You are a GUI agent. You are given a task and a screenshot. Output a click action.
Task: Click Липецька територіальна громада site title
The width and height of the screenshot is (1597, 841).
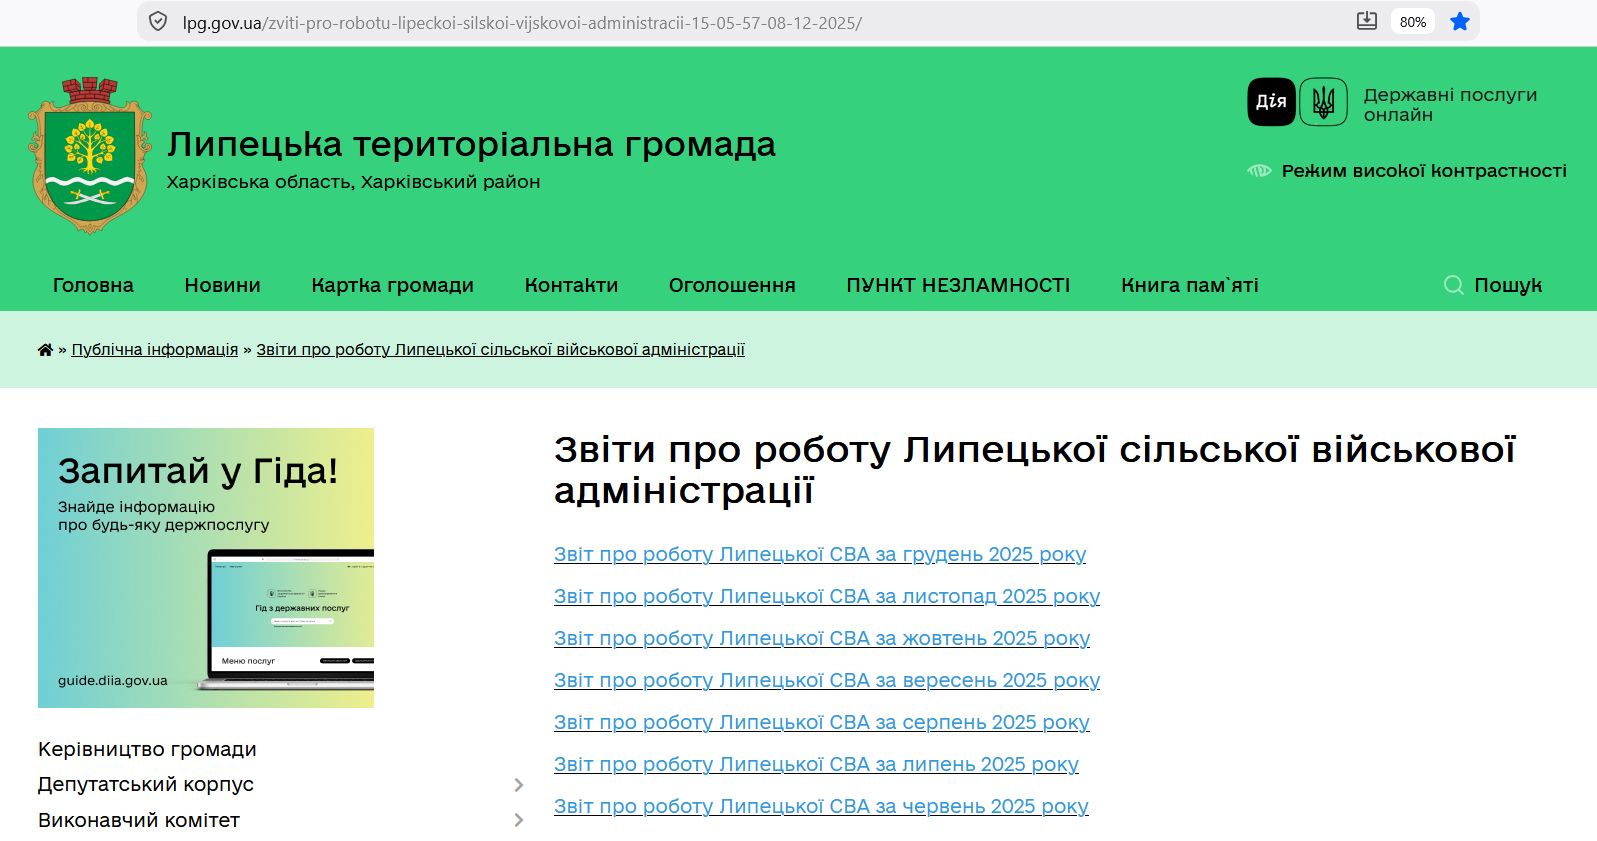[471, 144]
